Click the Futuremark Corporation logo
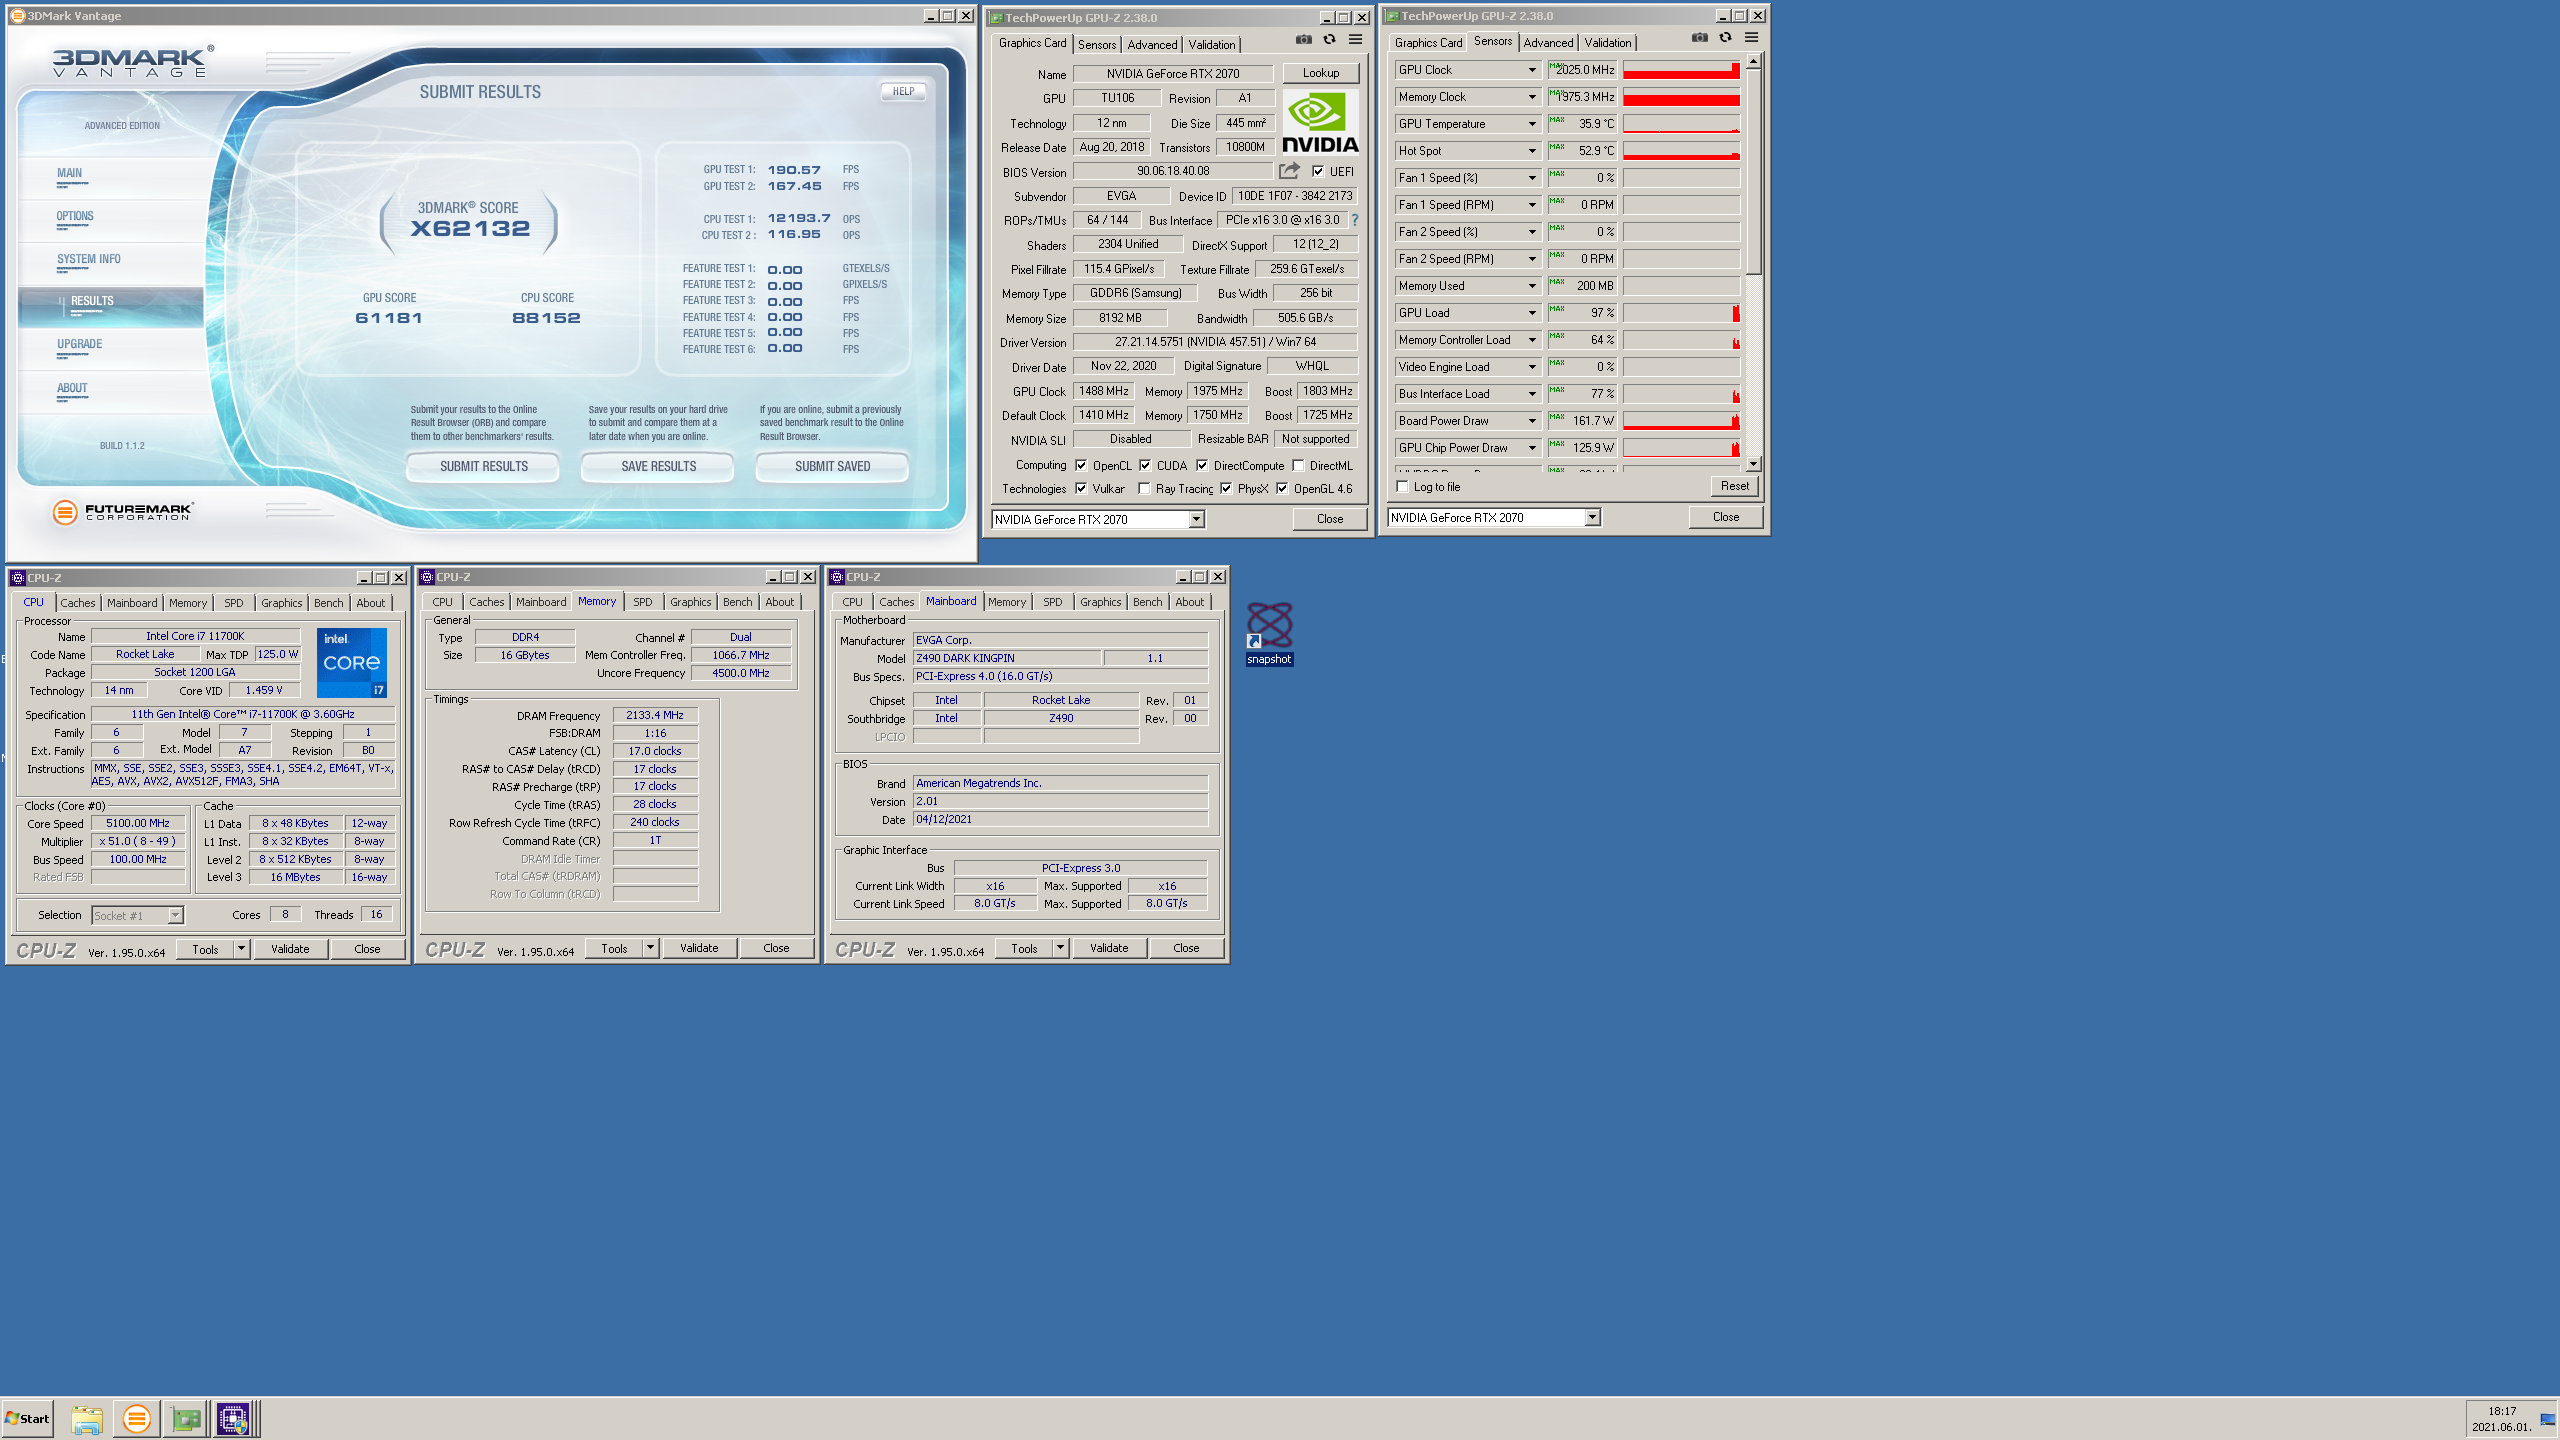2560x1440 pixels. pos(122,512)
